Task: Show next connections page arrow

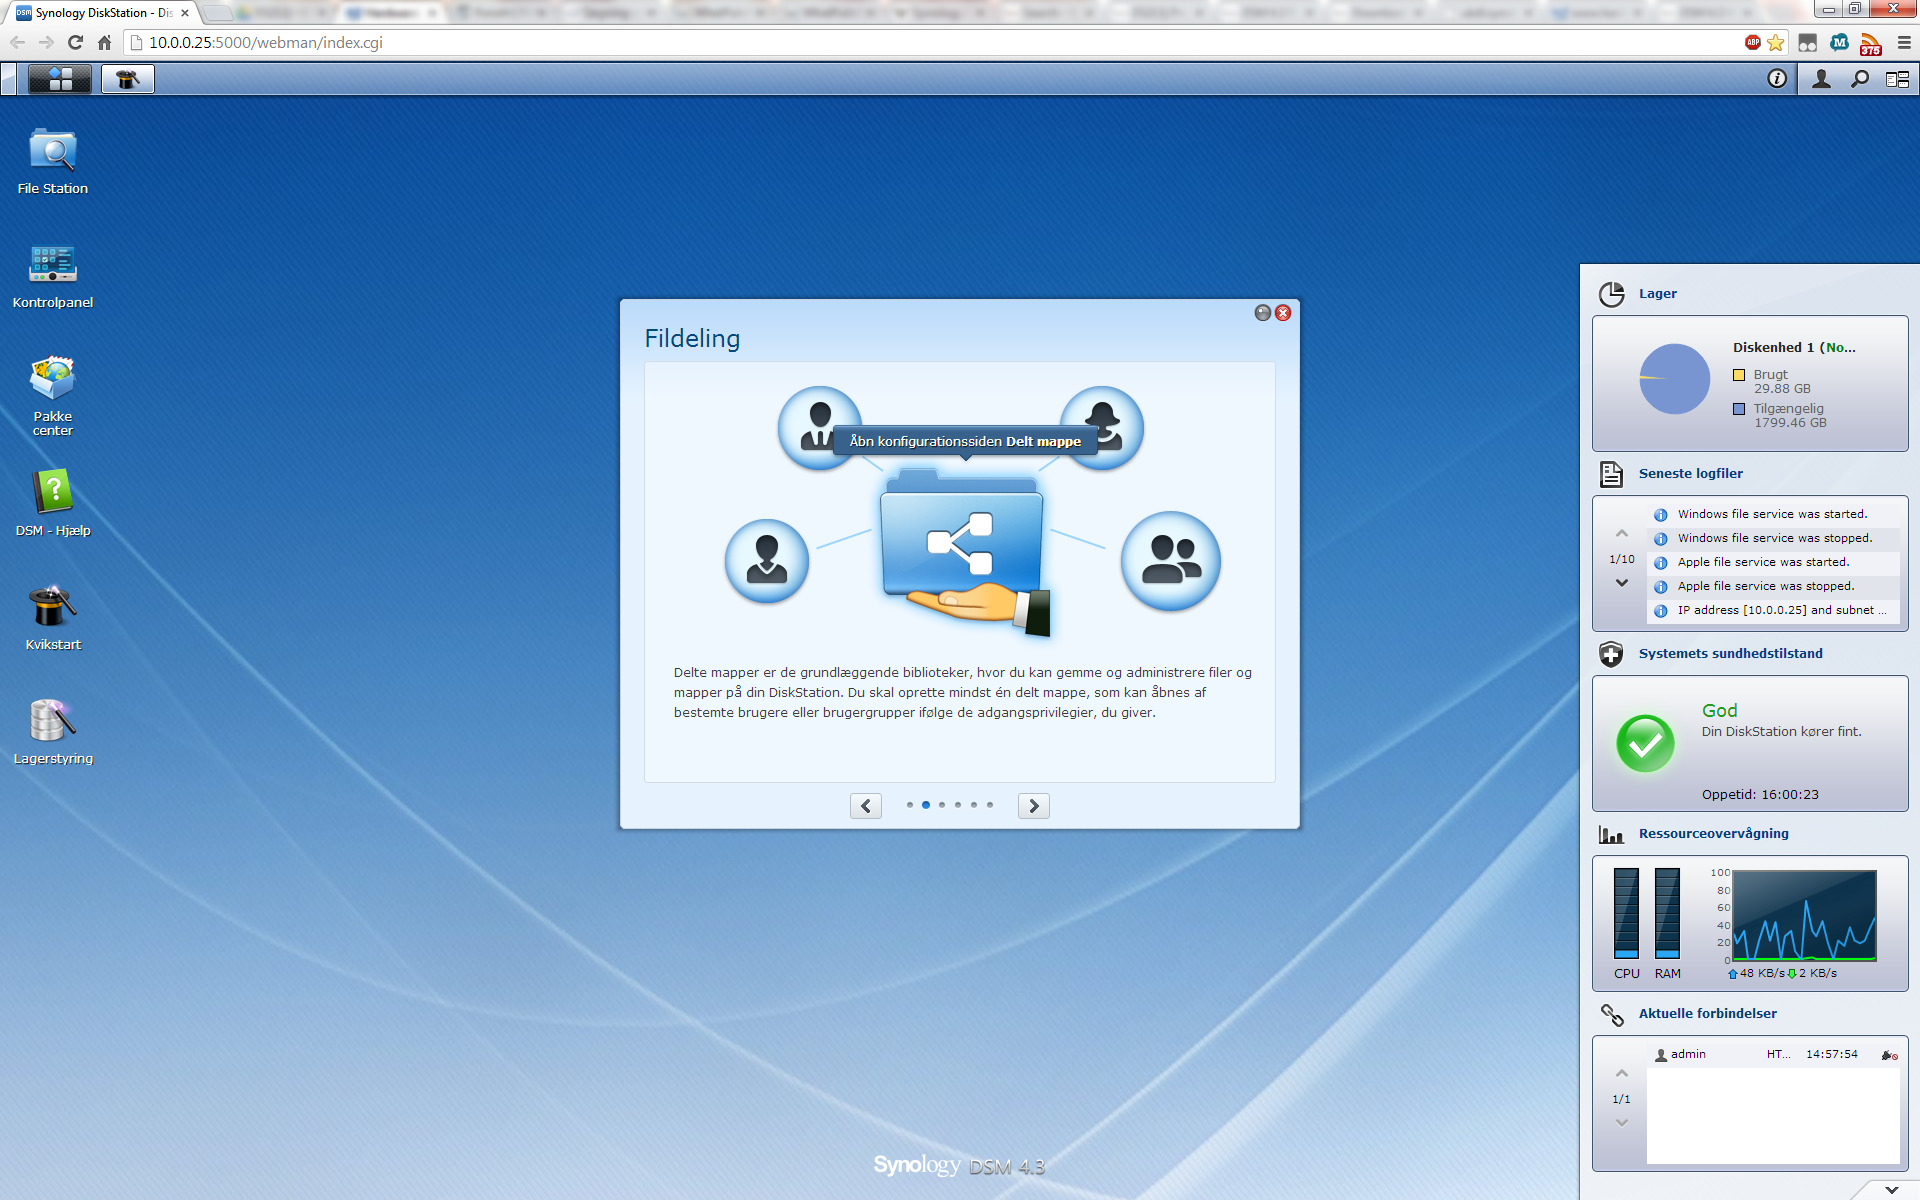Action: [1622, 1123]
